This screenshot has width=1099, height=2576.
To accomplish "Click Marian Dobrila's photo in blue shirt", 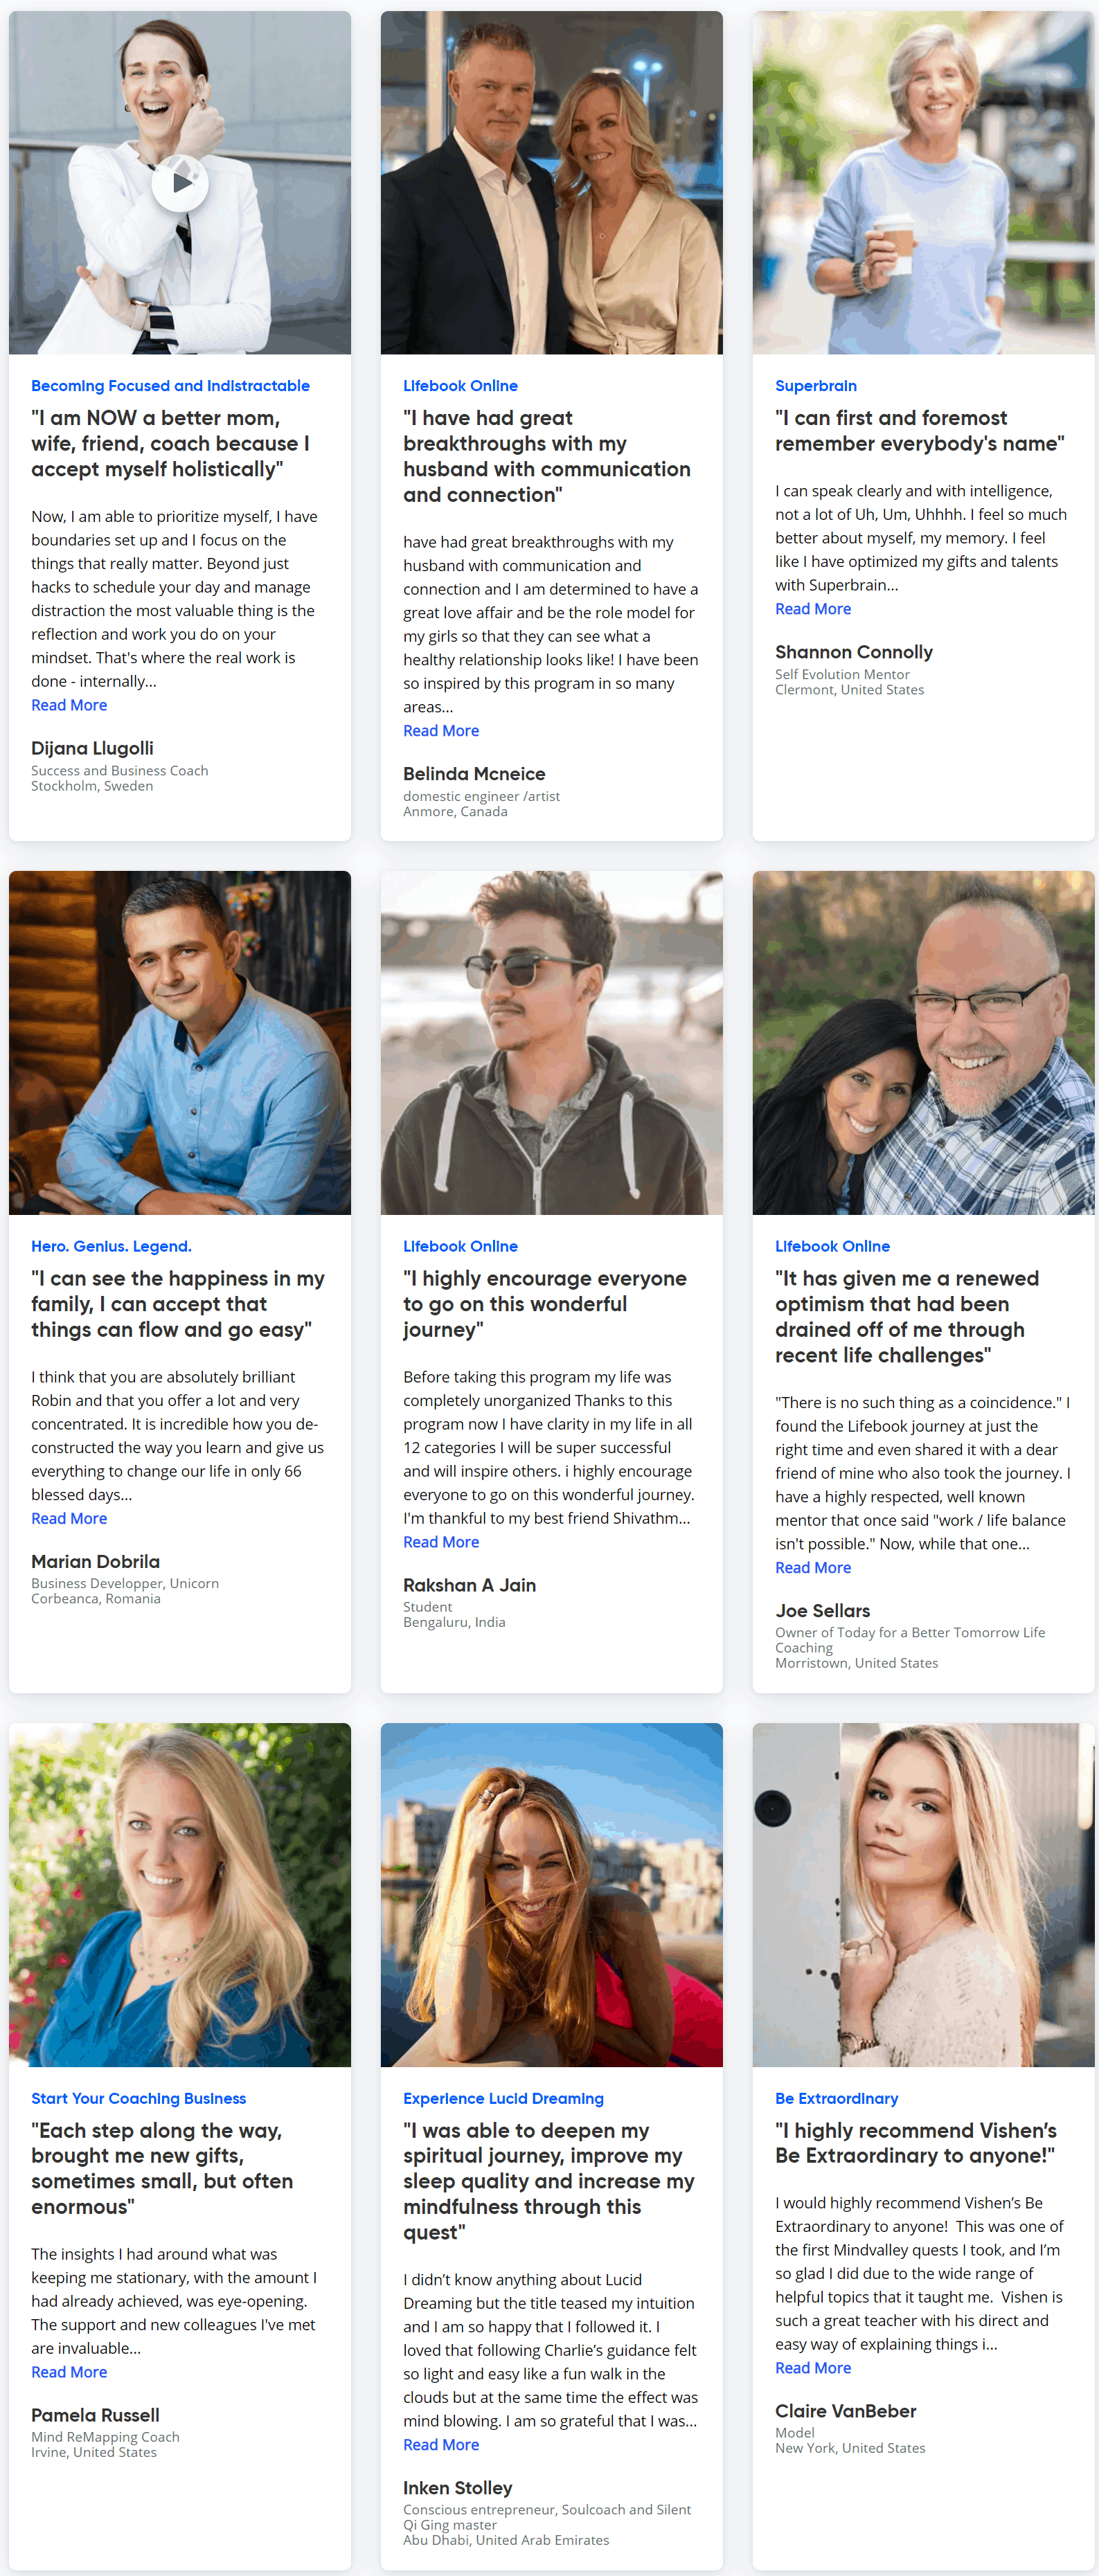I will pos(180,1043).
